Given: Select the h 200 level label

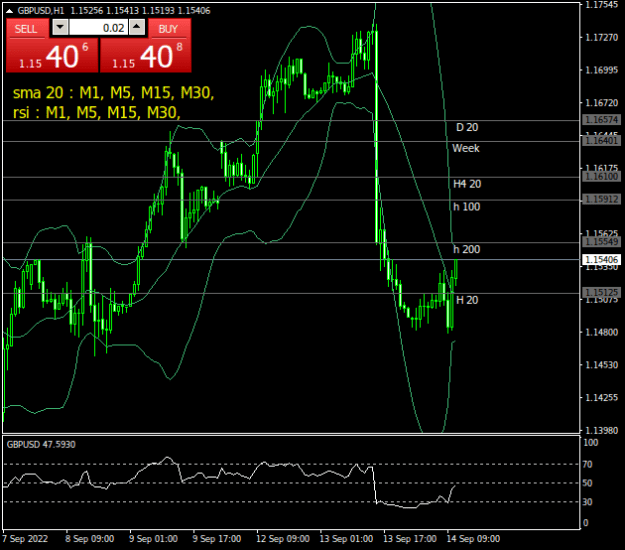Looking at the screenshot, I should click(467, 249).
